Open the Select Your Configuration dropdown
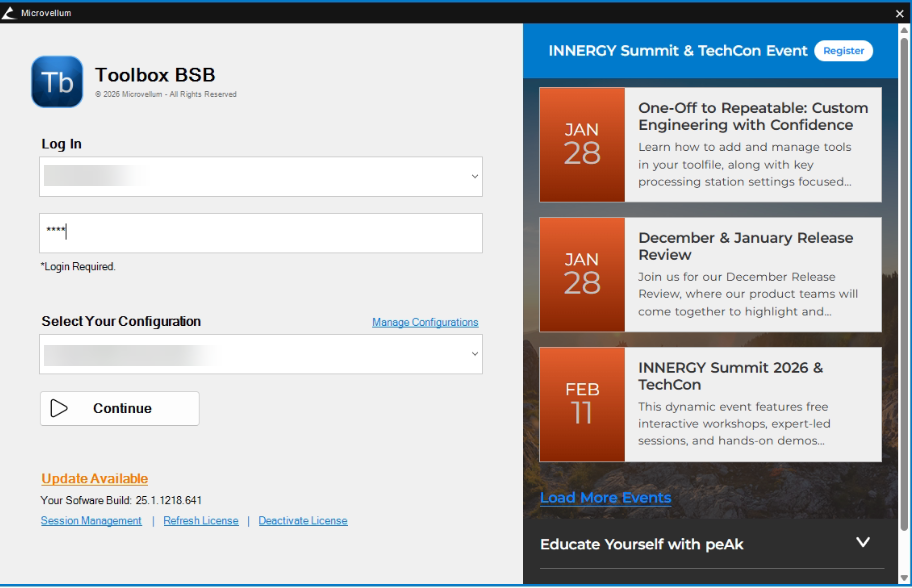 (475, 354)
